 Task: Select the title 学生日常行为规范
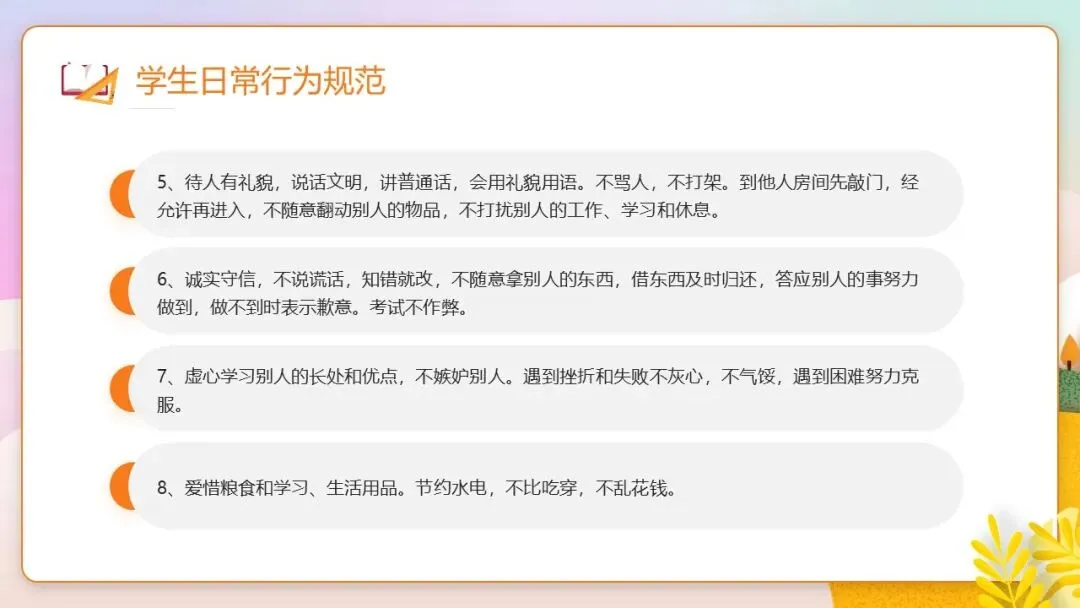260,81
